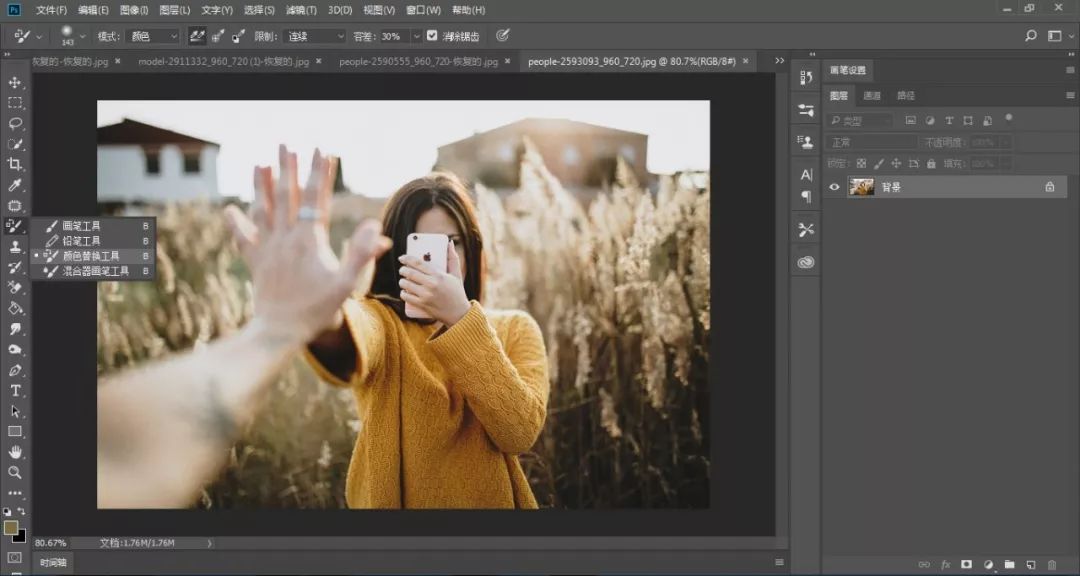Toggle the 消除锯齿 anti-alias checkbox
Viewport: 1080px width, 576px height.
pos(432,36)
